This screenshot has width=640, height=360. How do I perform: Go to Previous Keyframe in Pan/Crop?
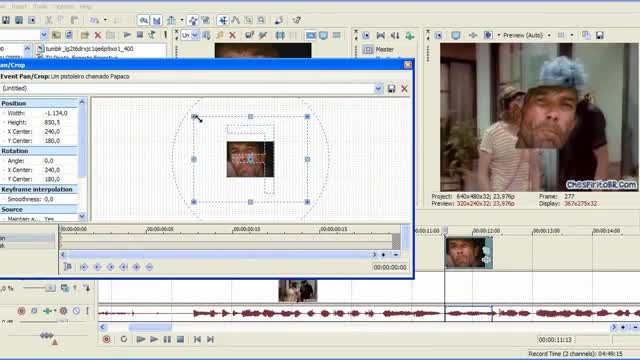coord(97,267)
